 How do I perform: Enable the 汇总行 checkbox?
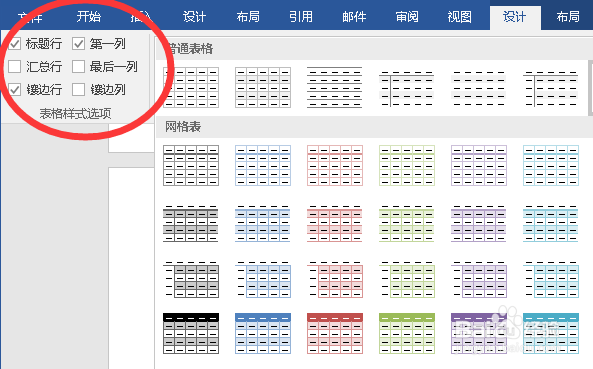coord(14,67)
